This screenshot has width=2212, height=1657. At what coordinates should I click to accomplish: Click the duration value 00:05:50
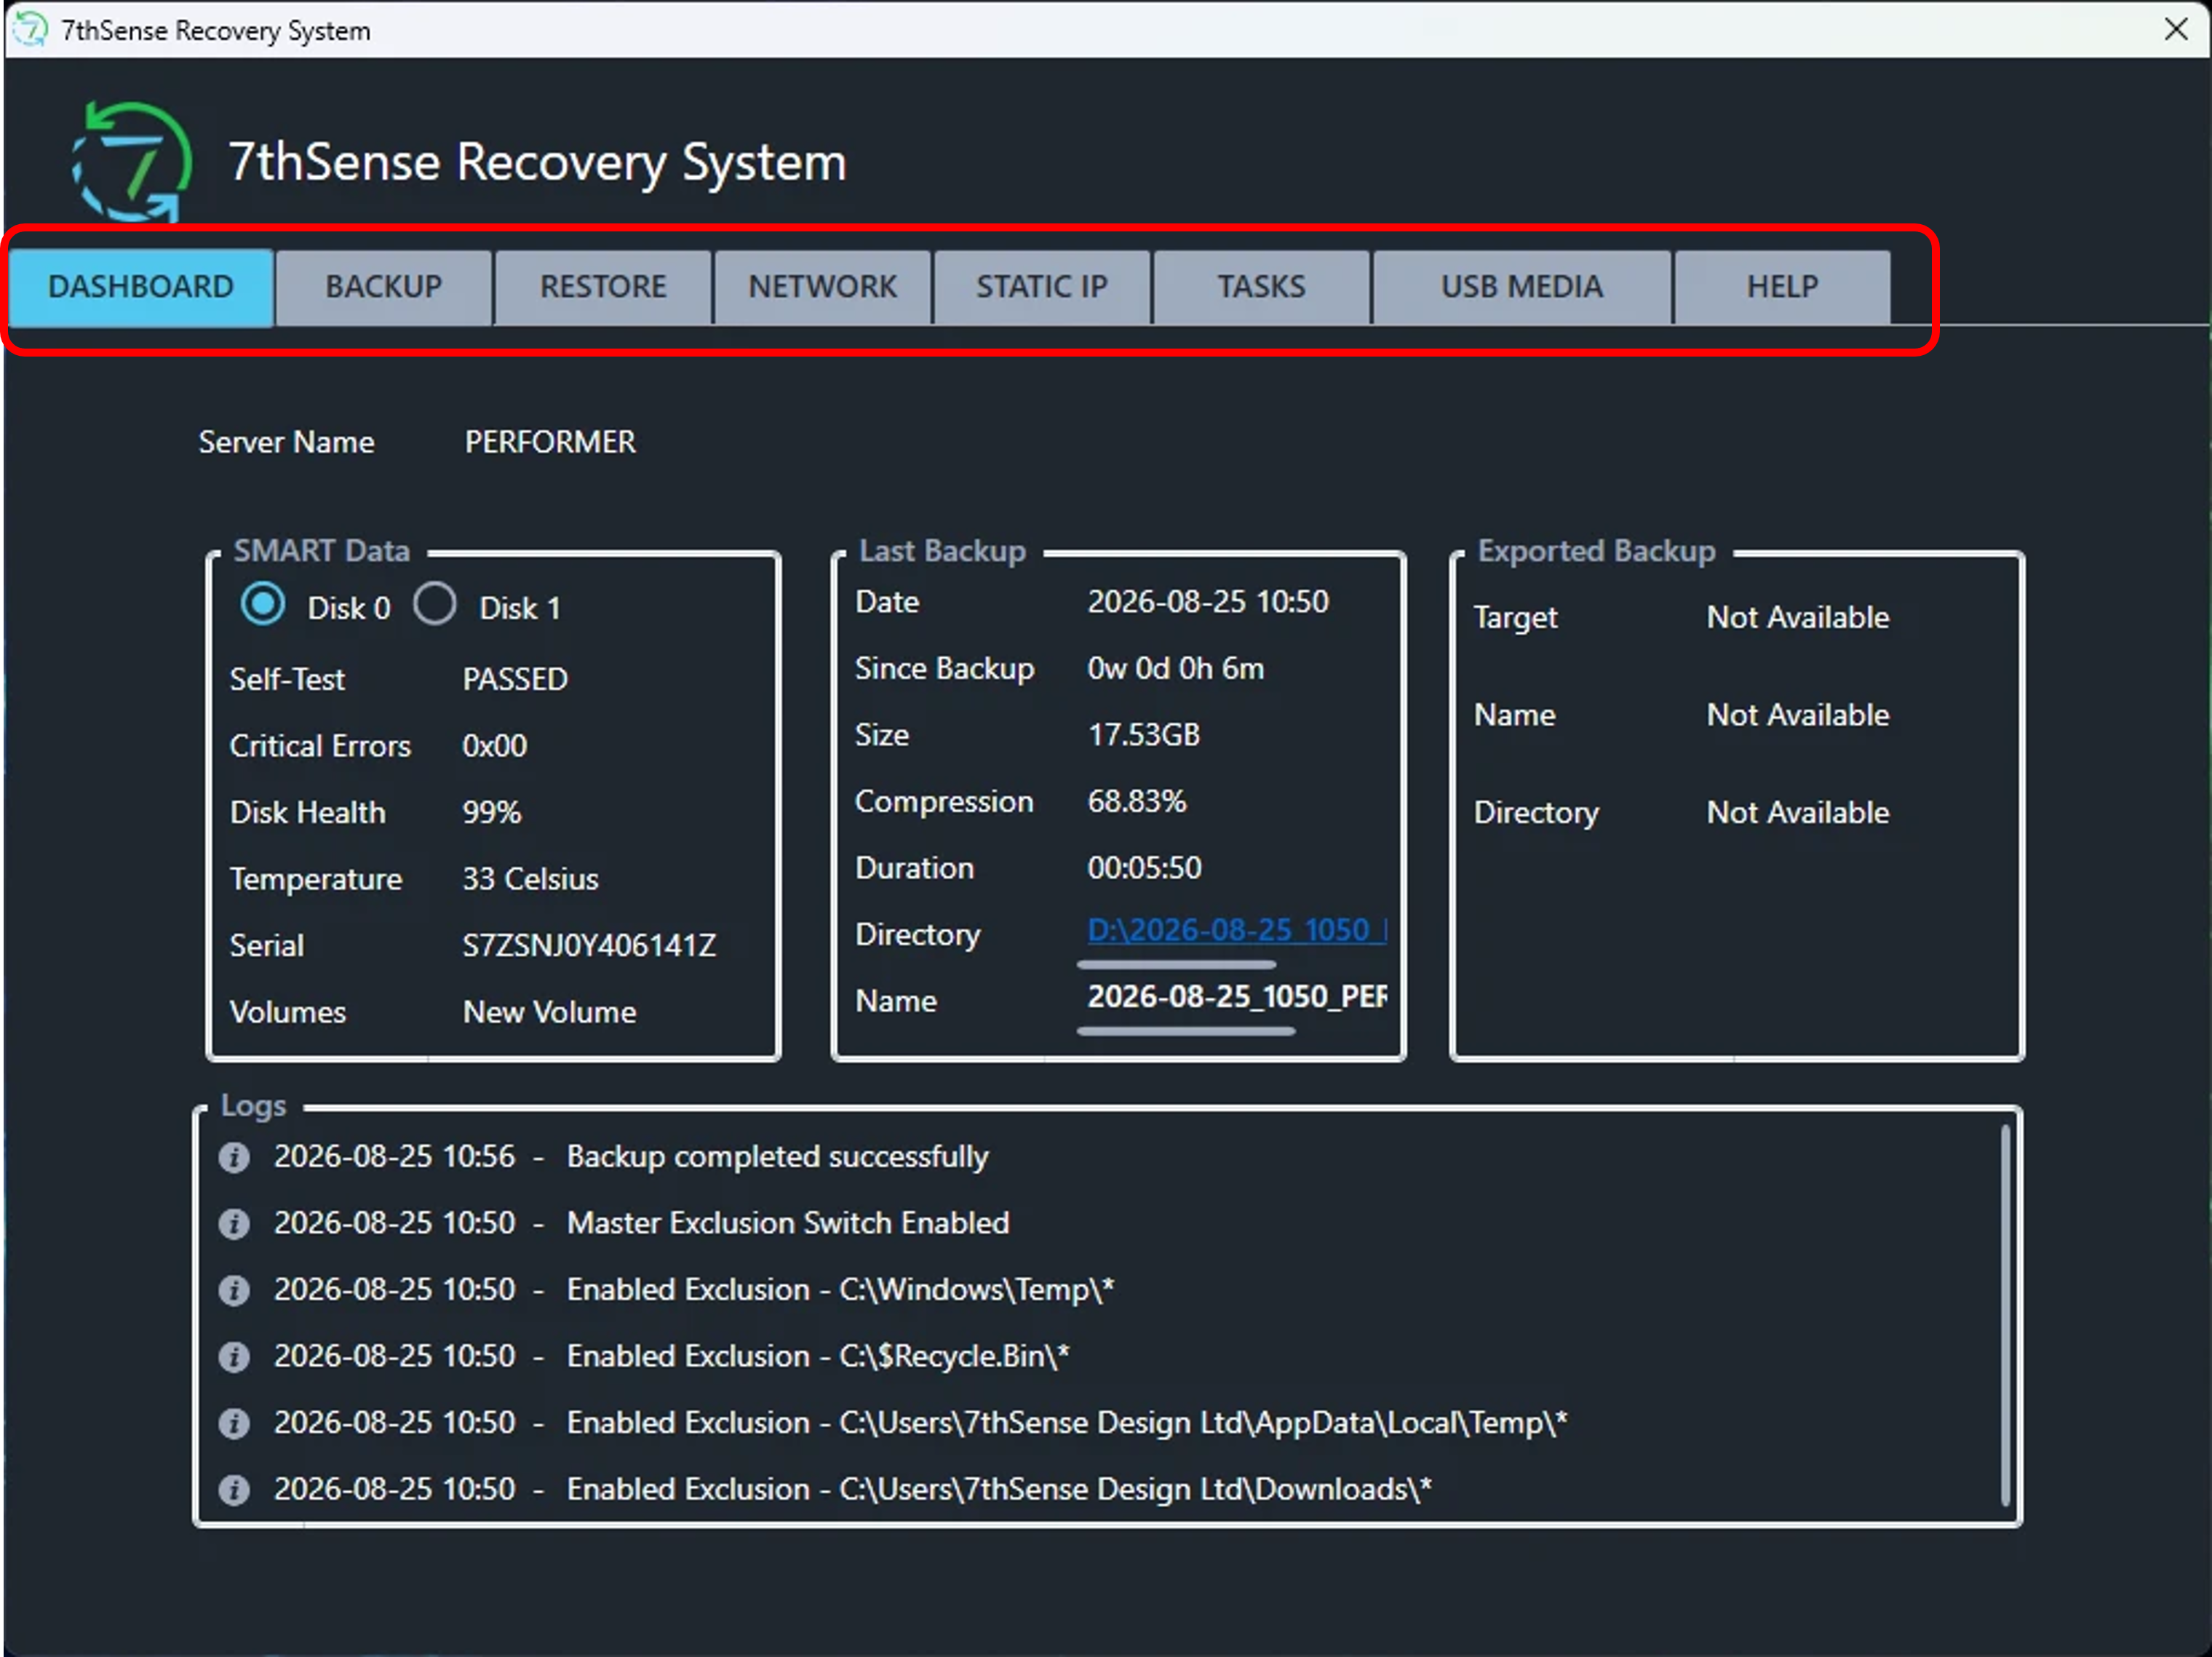[x=1144, y=868]
